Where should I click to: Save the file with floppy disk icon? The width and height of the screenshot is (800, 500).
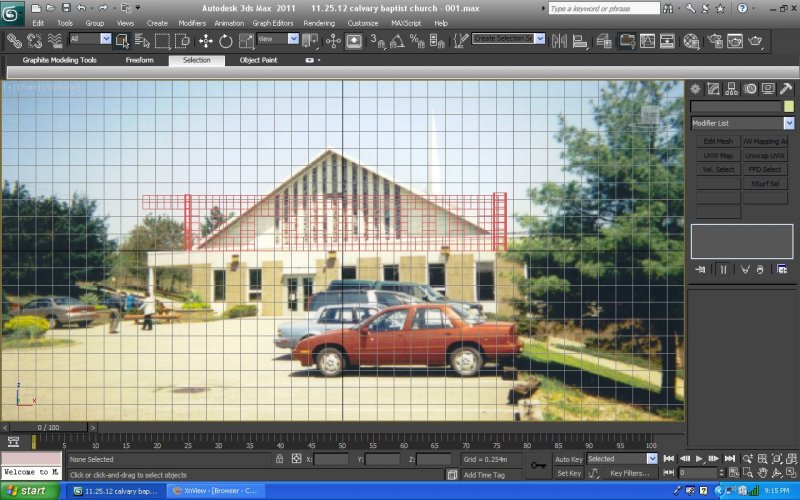[66, 8]
